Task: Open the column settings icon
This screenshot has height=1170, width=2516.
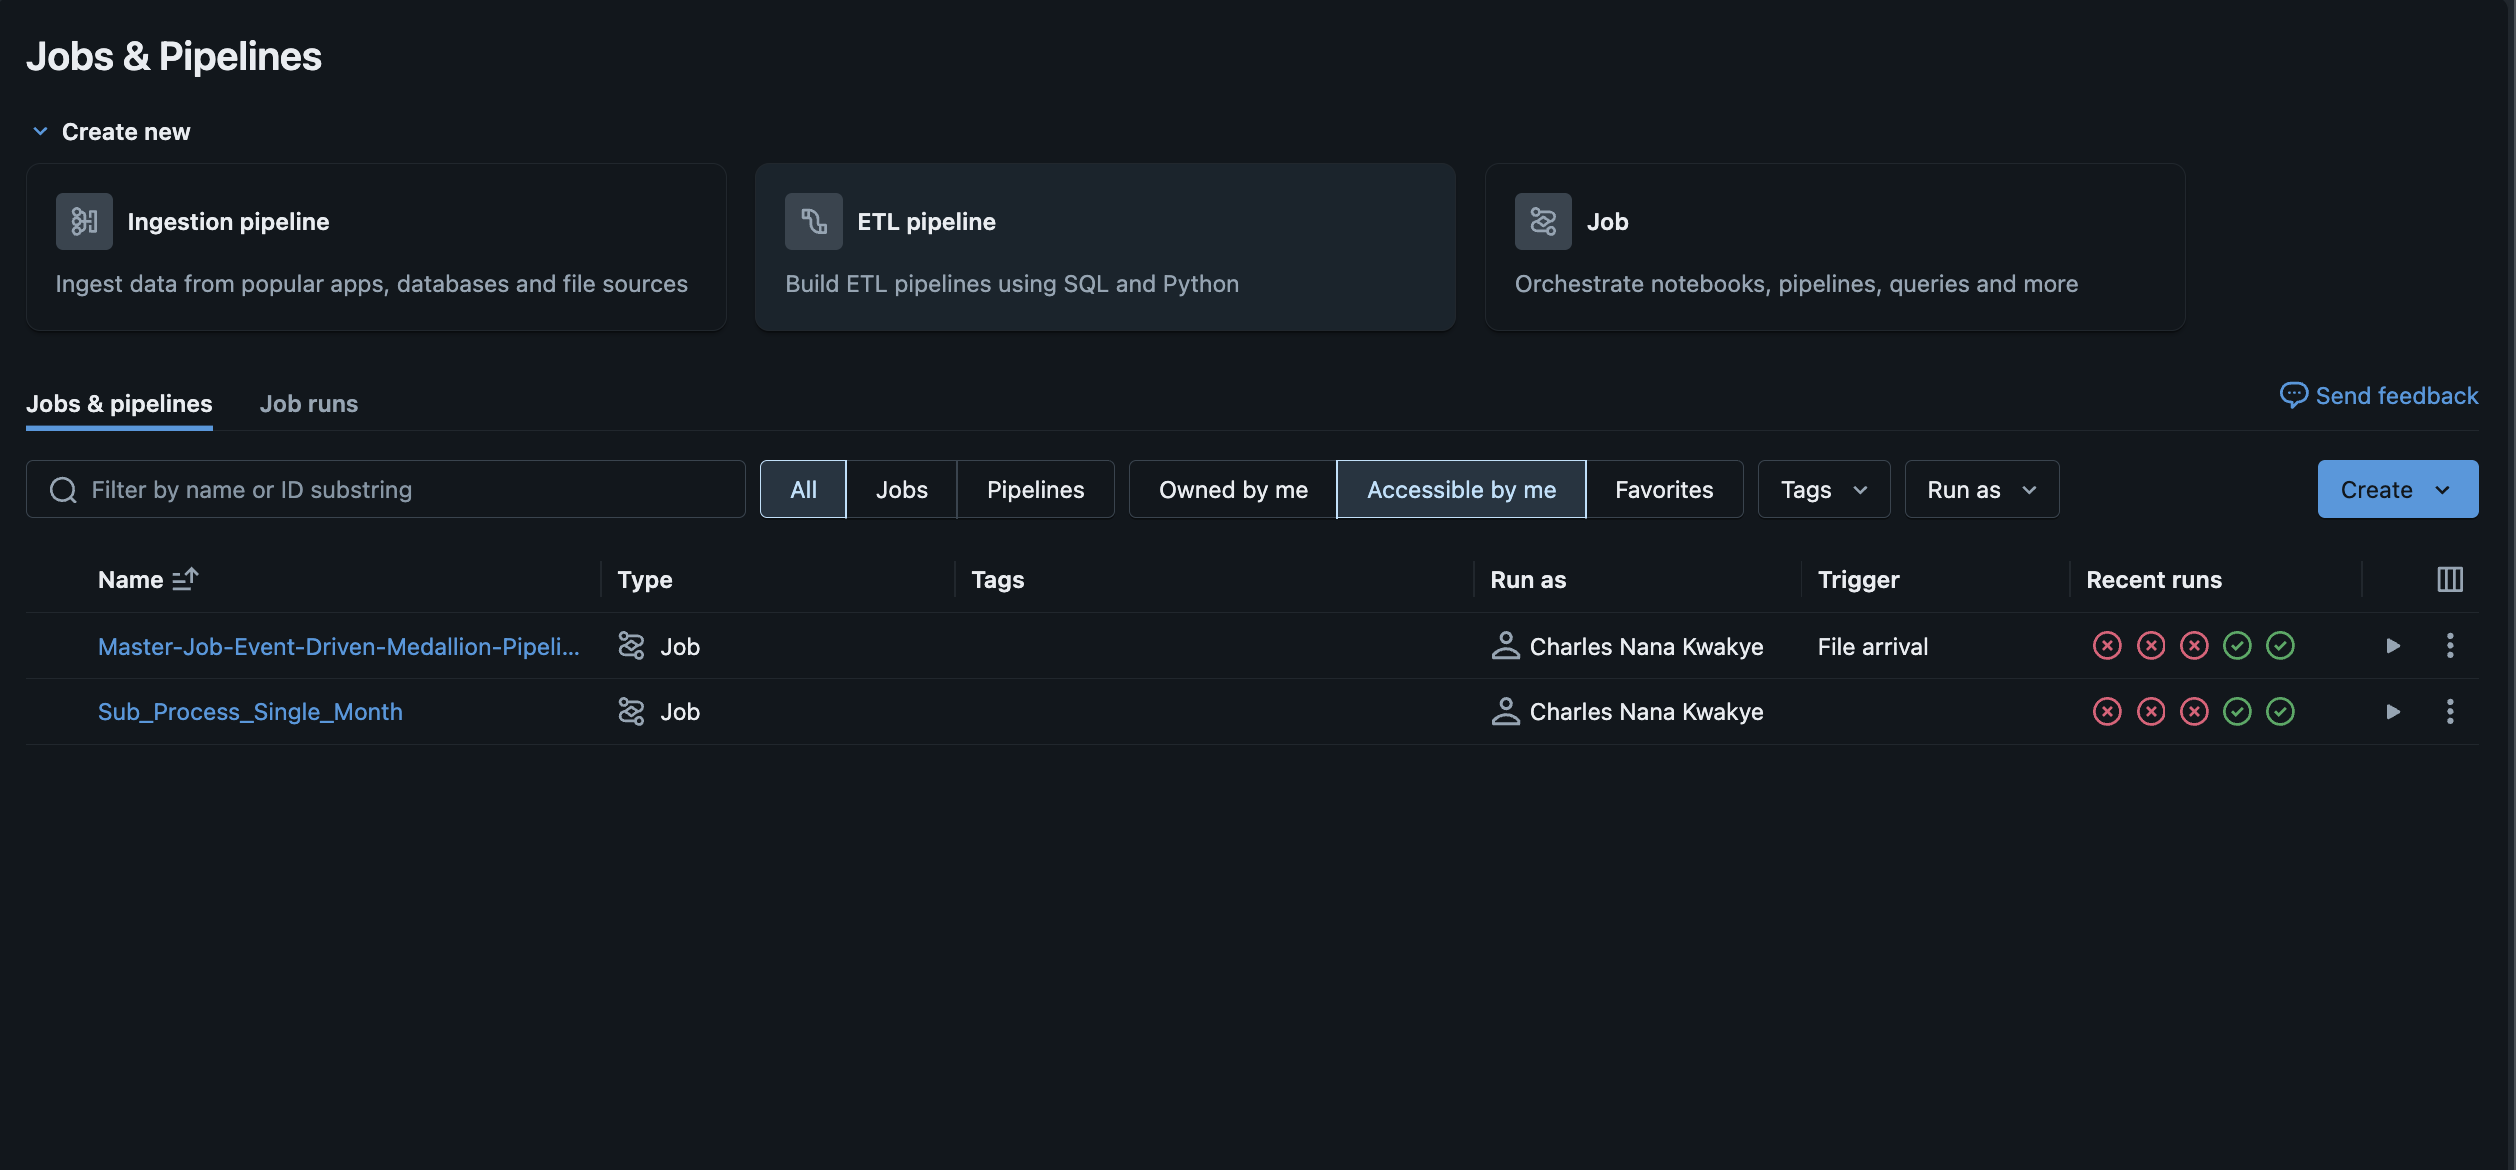Action: tap(2449, 579)
